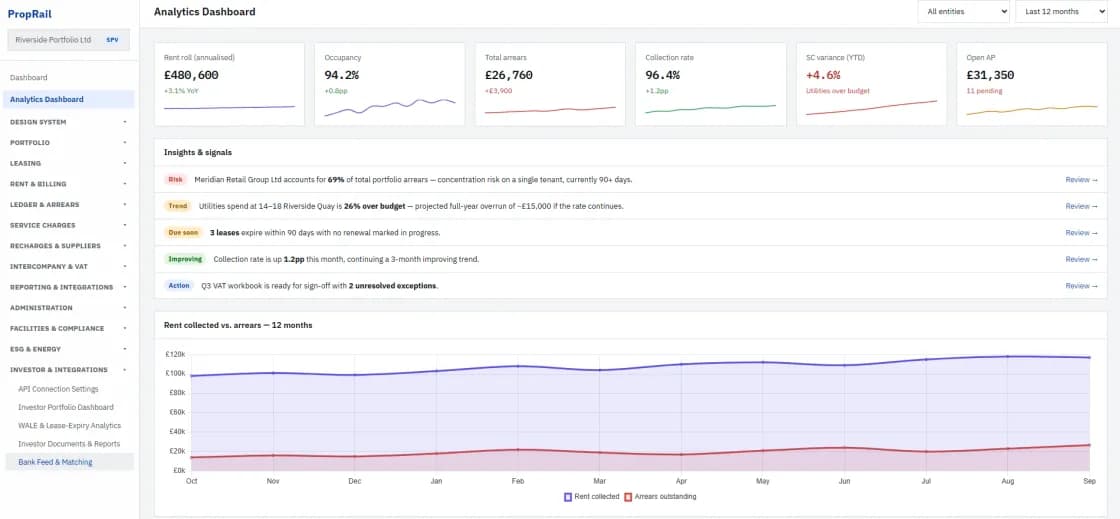Click the Feb label on the chart axis

[519, 482]
